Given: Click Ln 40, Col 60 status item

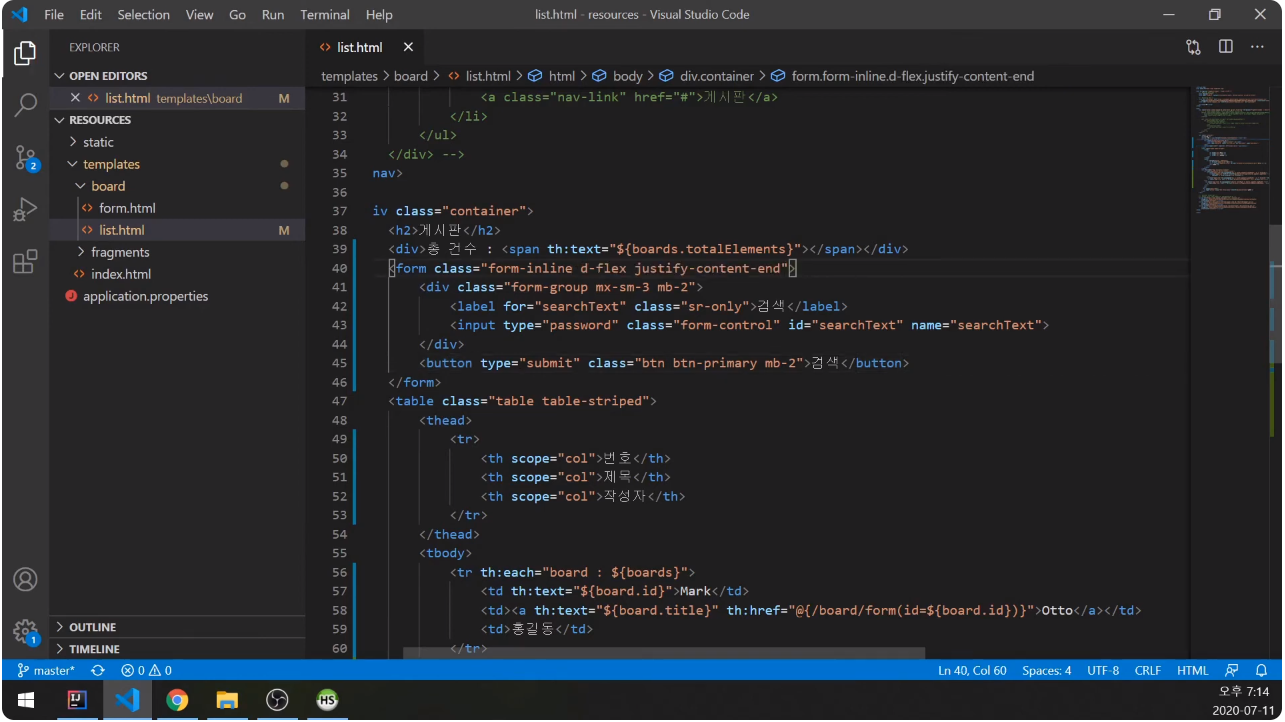Looking at the screenshot, I should click(972, 670).
